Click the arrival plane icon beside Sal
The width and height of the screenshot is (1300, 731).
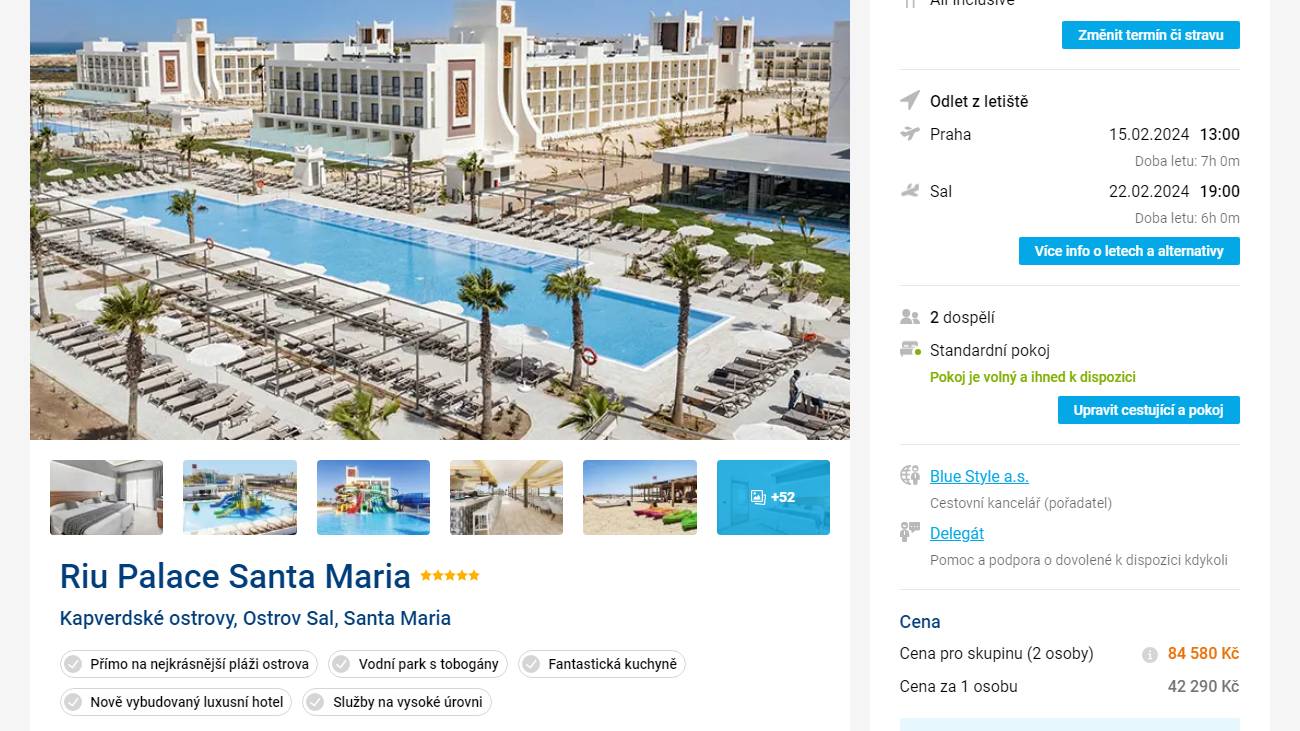click(x=910, y=190)
